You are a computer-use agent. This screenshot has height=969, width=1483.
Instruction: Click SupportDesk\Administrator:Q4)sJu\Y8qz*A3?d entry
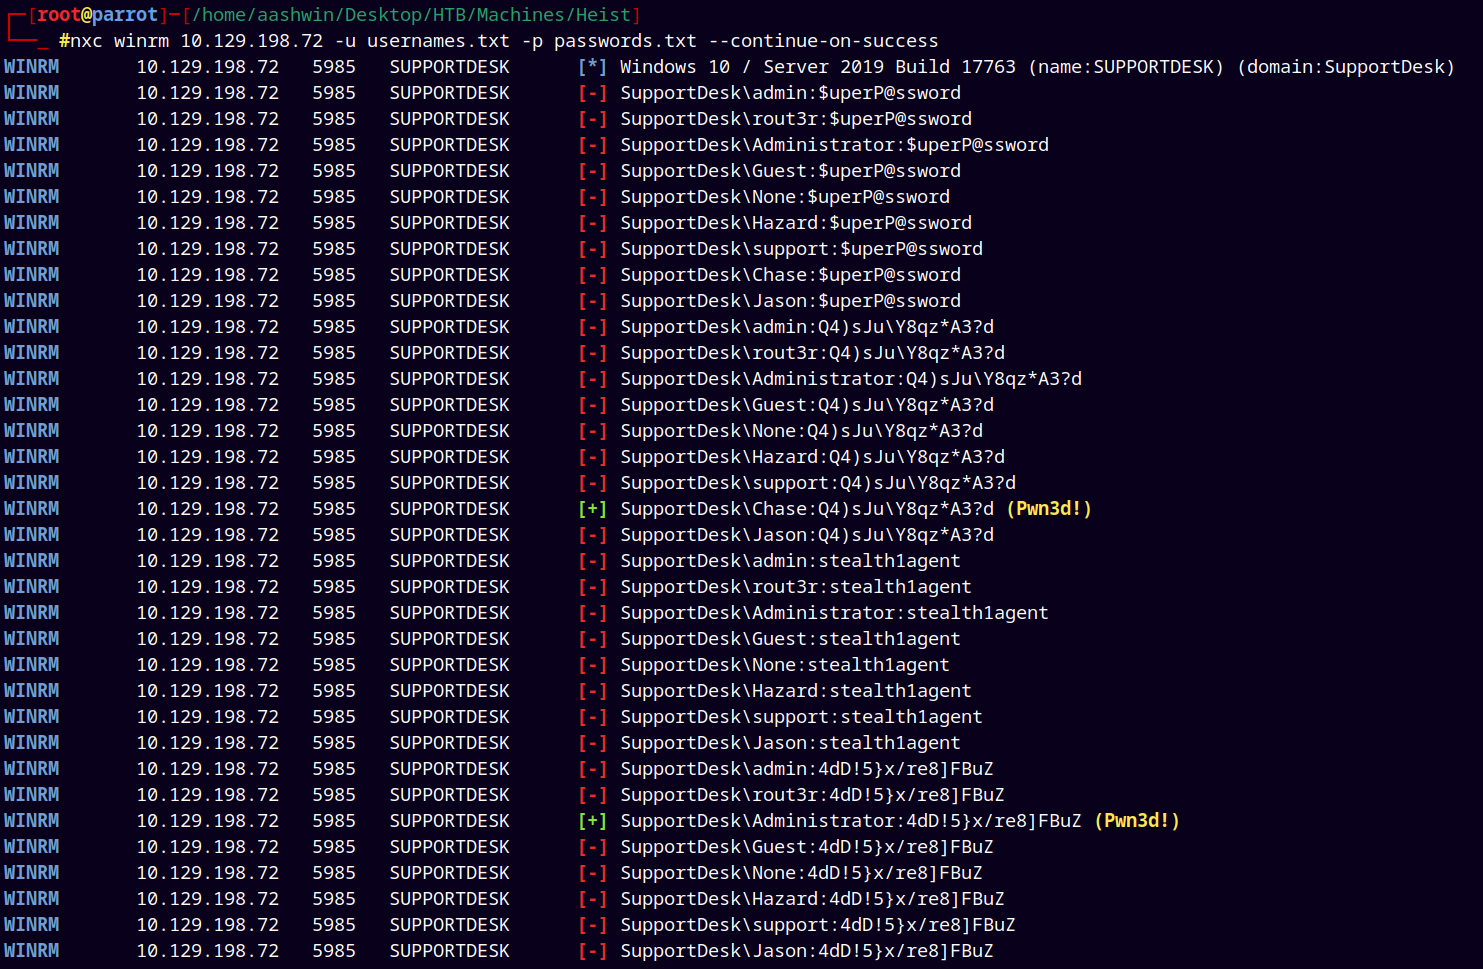click(x=851, y=379)
